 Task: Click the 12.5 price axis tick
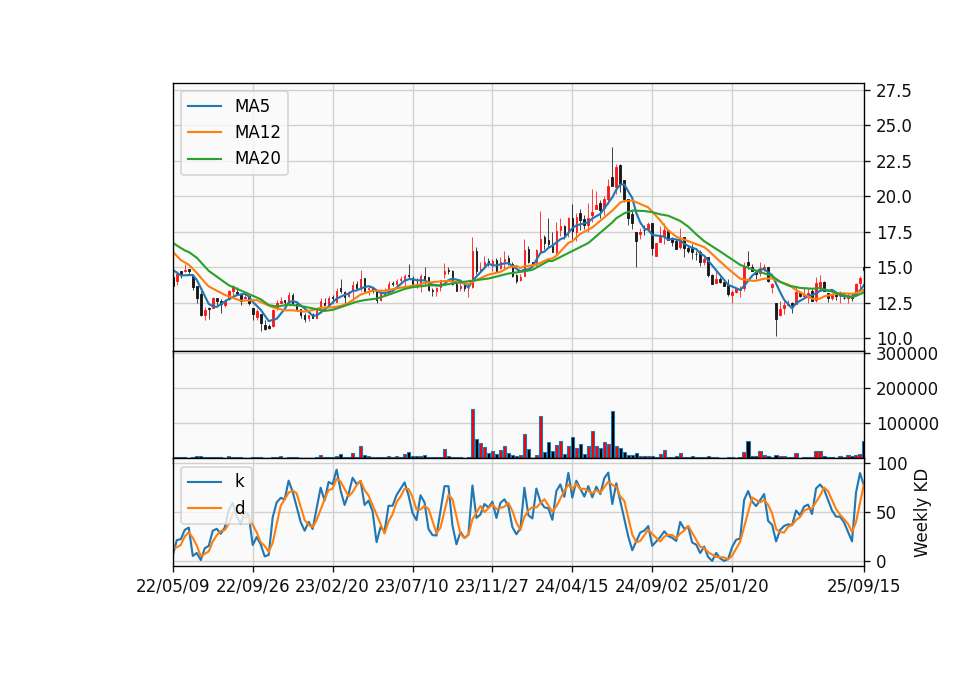coord(894,304)
